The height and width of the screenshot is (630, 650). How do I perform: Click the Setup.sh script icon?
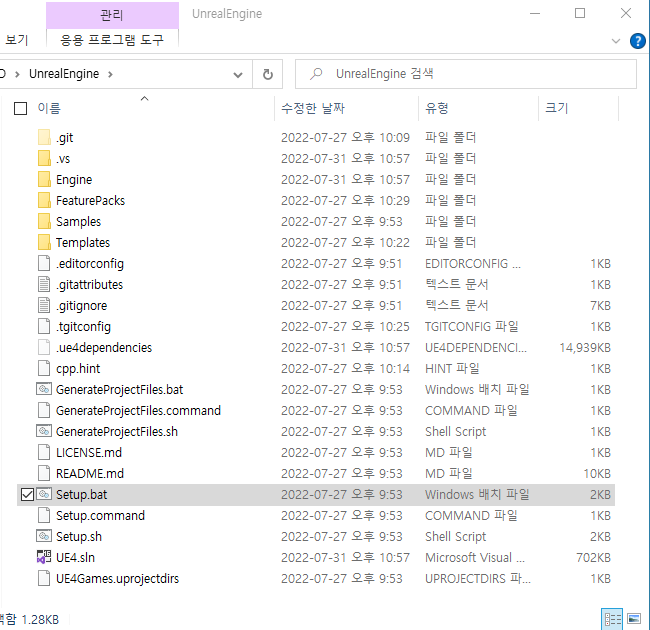click(x=44, y=536)
